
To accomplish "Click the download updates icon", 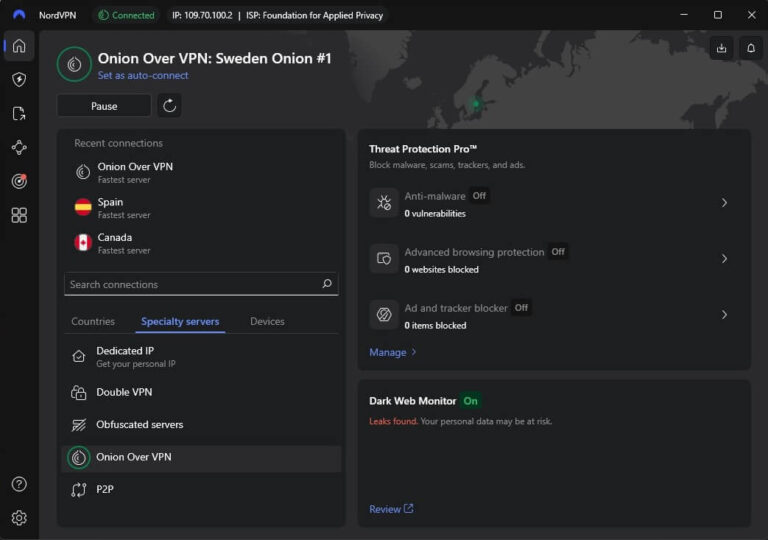I will (x=721, y=48).
